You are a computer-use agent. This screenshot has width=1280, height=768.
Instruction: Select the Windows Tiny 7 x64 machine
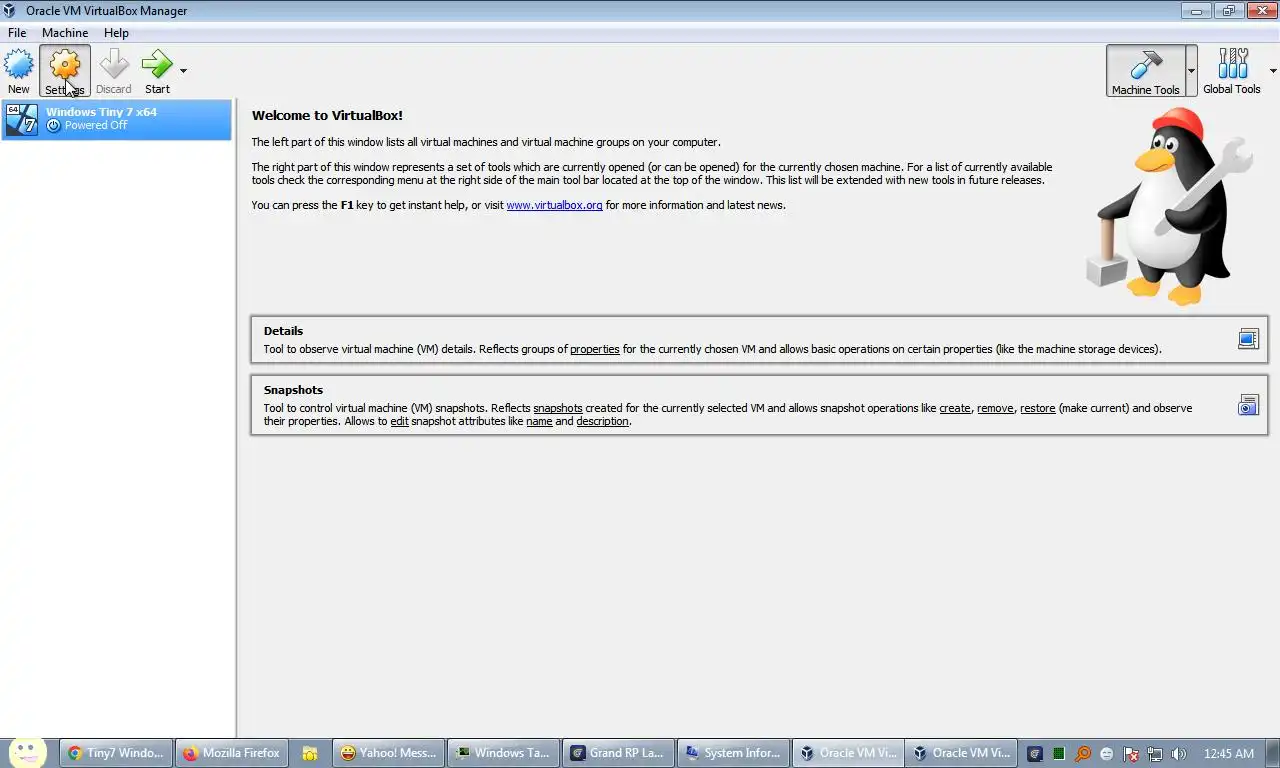[117, 119]
